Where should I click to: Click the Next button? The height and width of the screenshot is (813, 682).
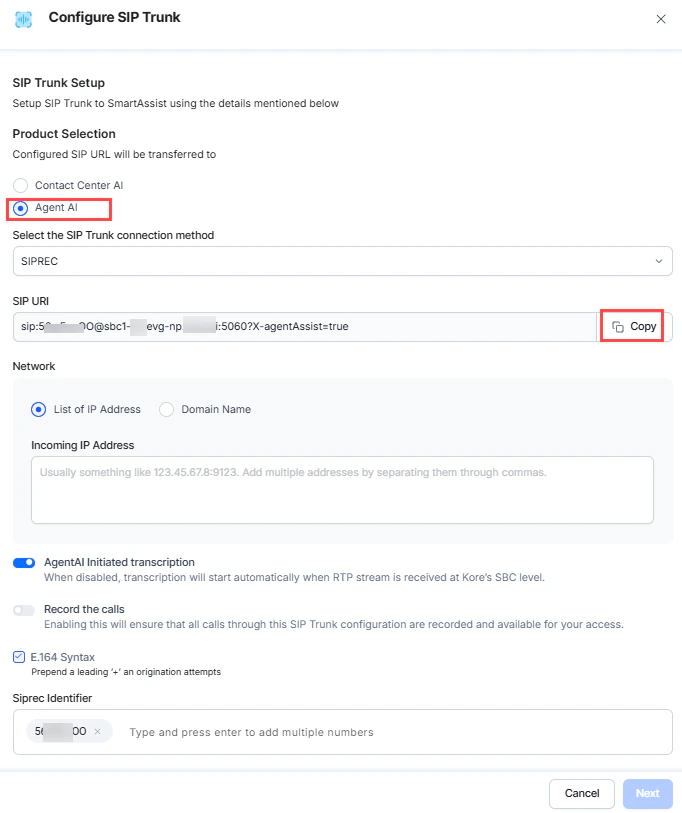click(x=647, y=793)
